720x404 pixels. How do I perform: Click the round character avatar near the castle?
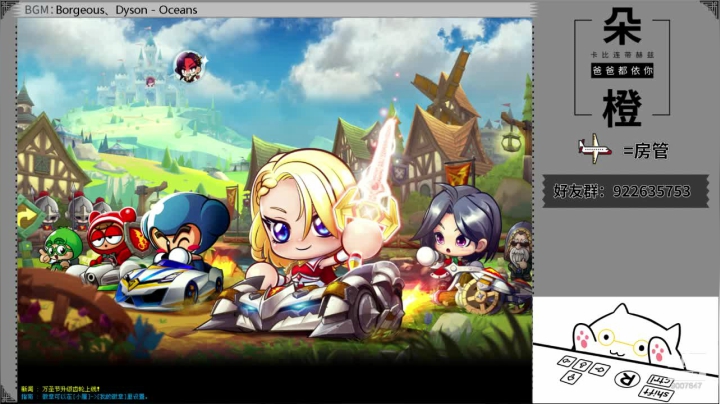[x=189, y=67]
